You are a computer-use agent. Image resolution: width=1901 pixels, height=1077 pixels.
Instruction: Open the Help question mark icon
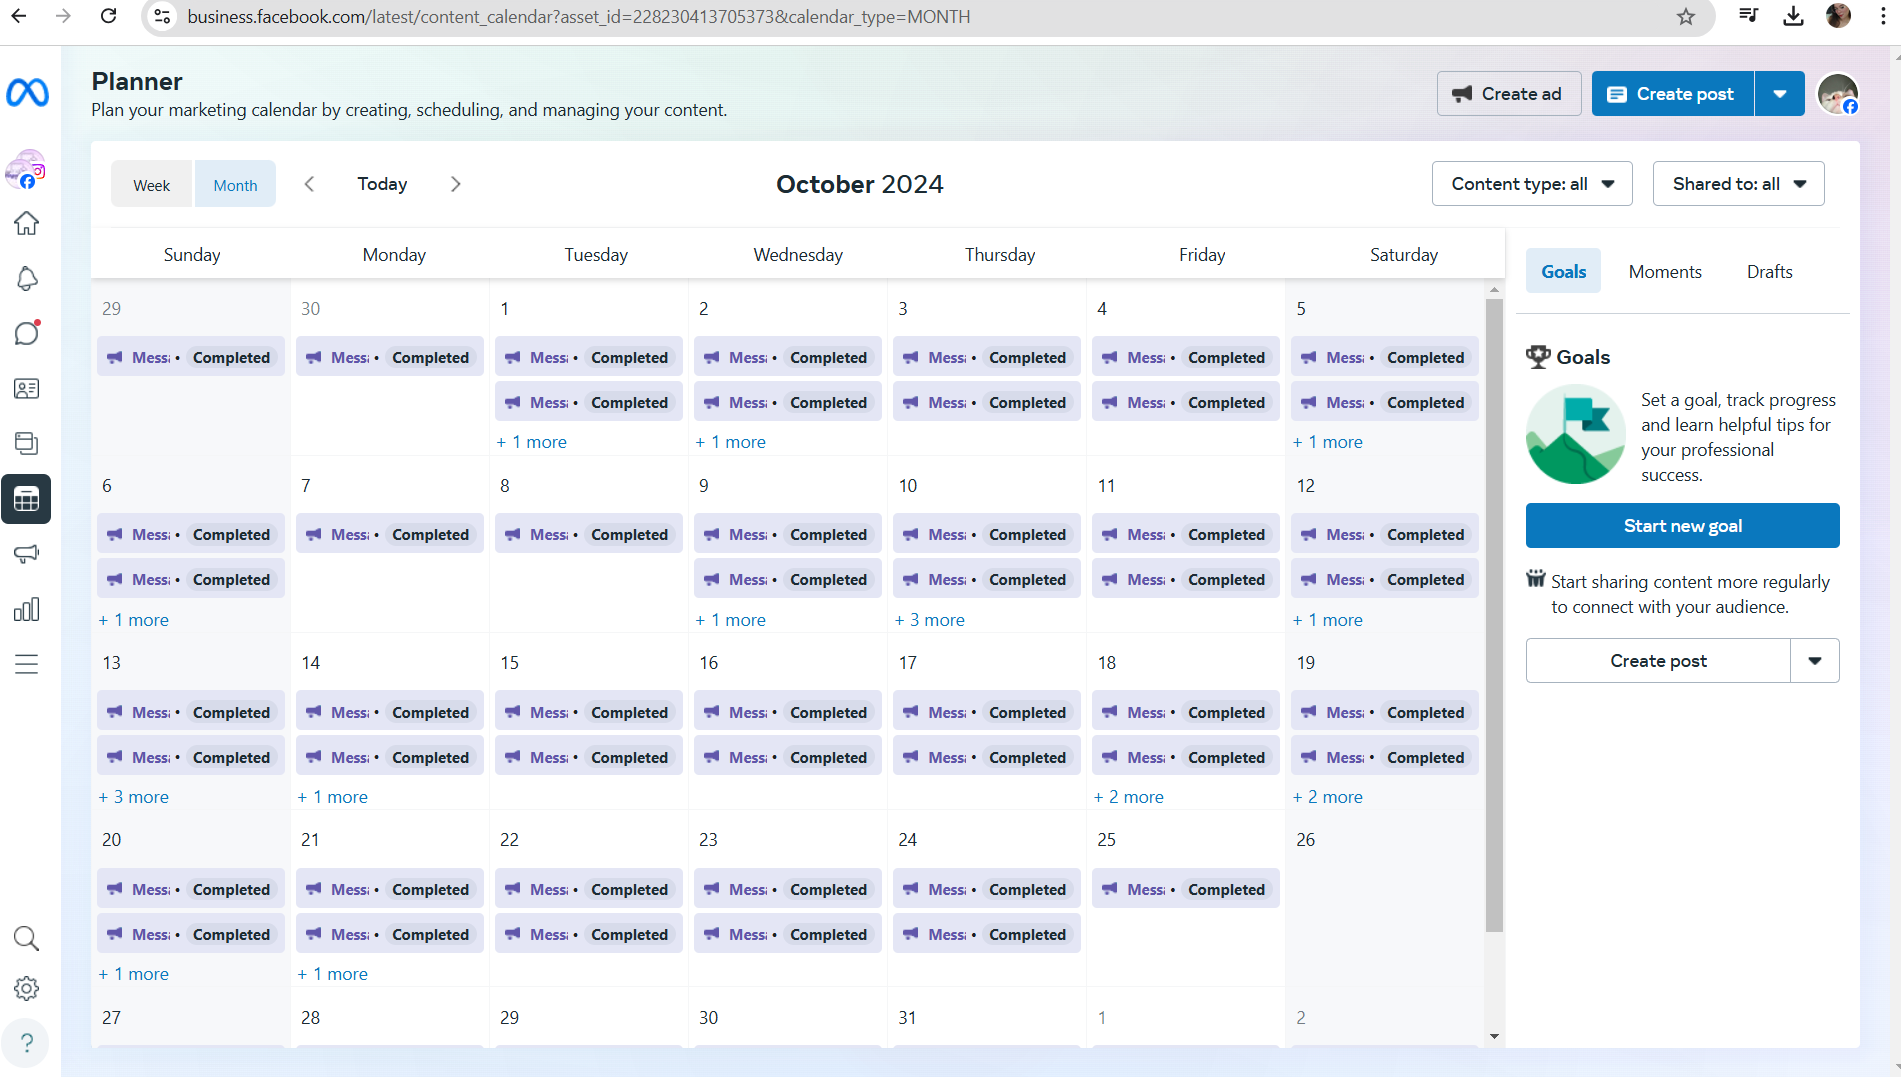[x=27, y=1043]
